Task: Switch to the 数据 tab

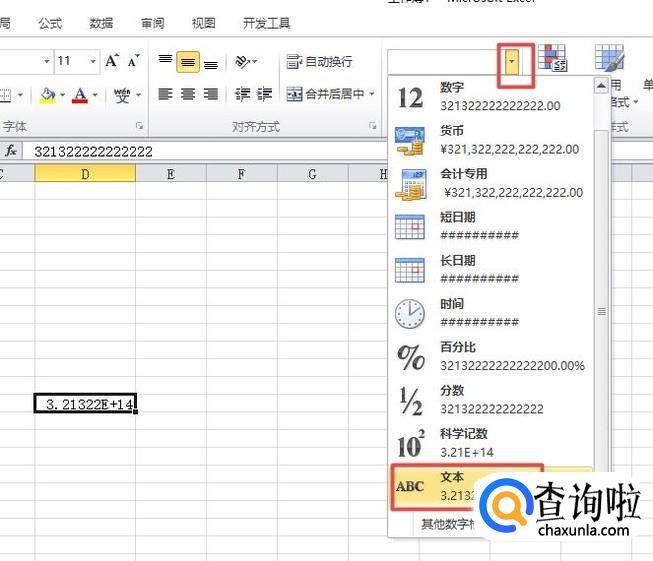Action: click(101, 23)
